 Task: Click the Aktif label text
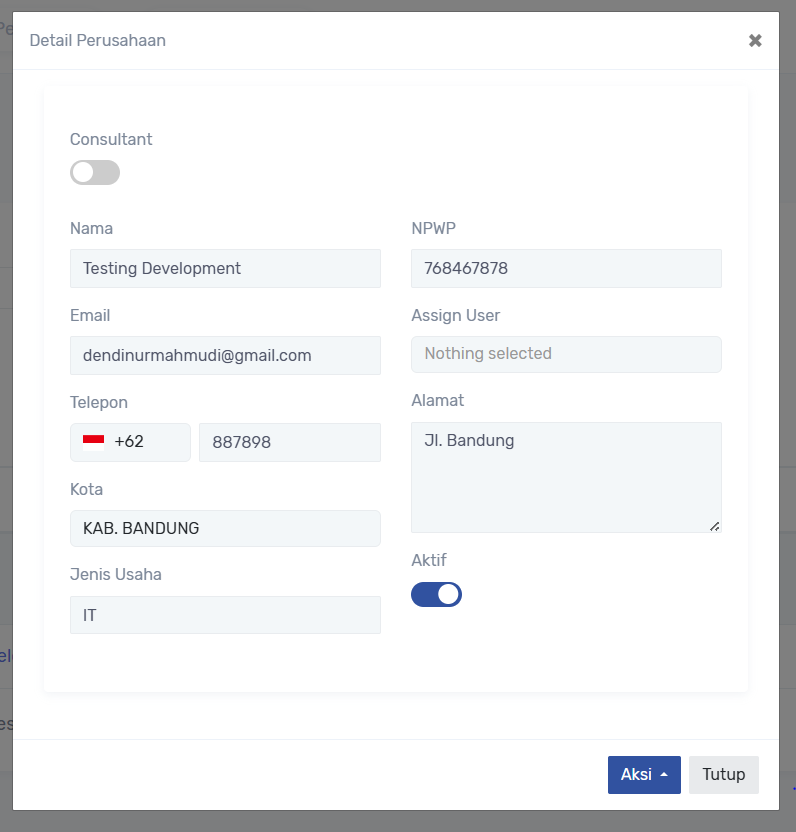point(428,560)
